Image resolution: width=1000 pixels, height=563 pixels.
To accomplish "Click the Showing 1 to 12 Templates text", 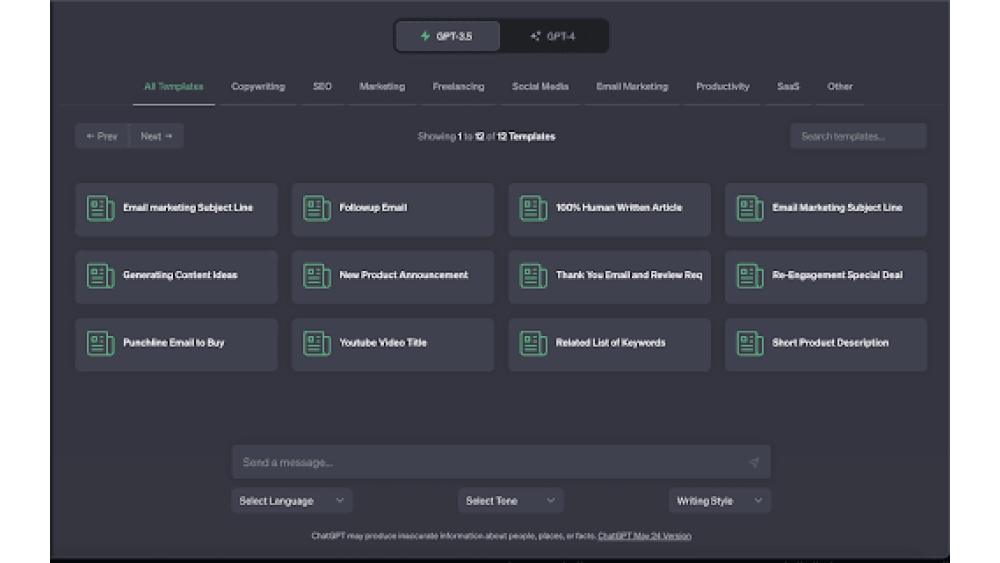I will (486, 136).
